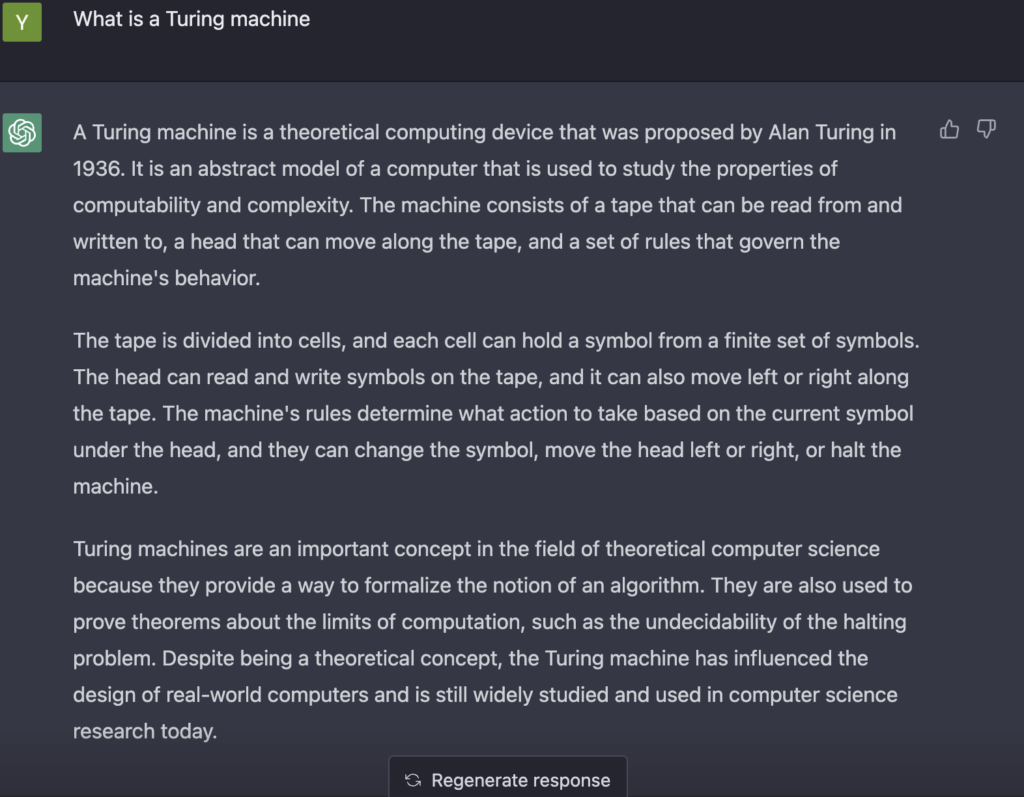Click the closing words "research today."

pyautogui.click(x=144, y=731)
